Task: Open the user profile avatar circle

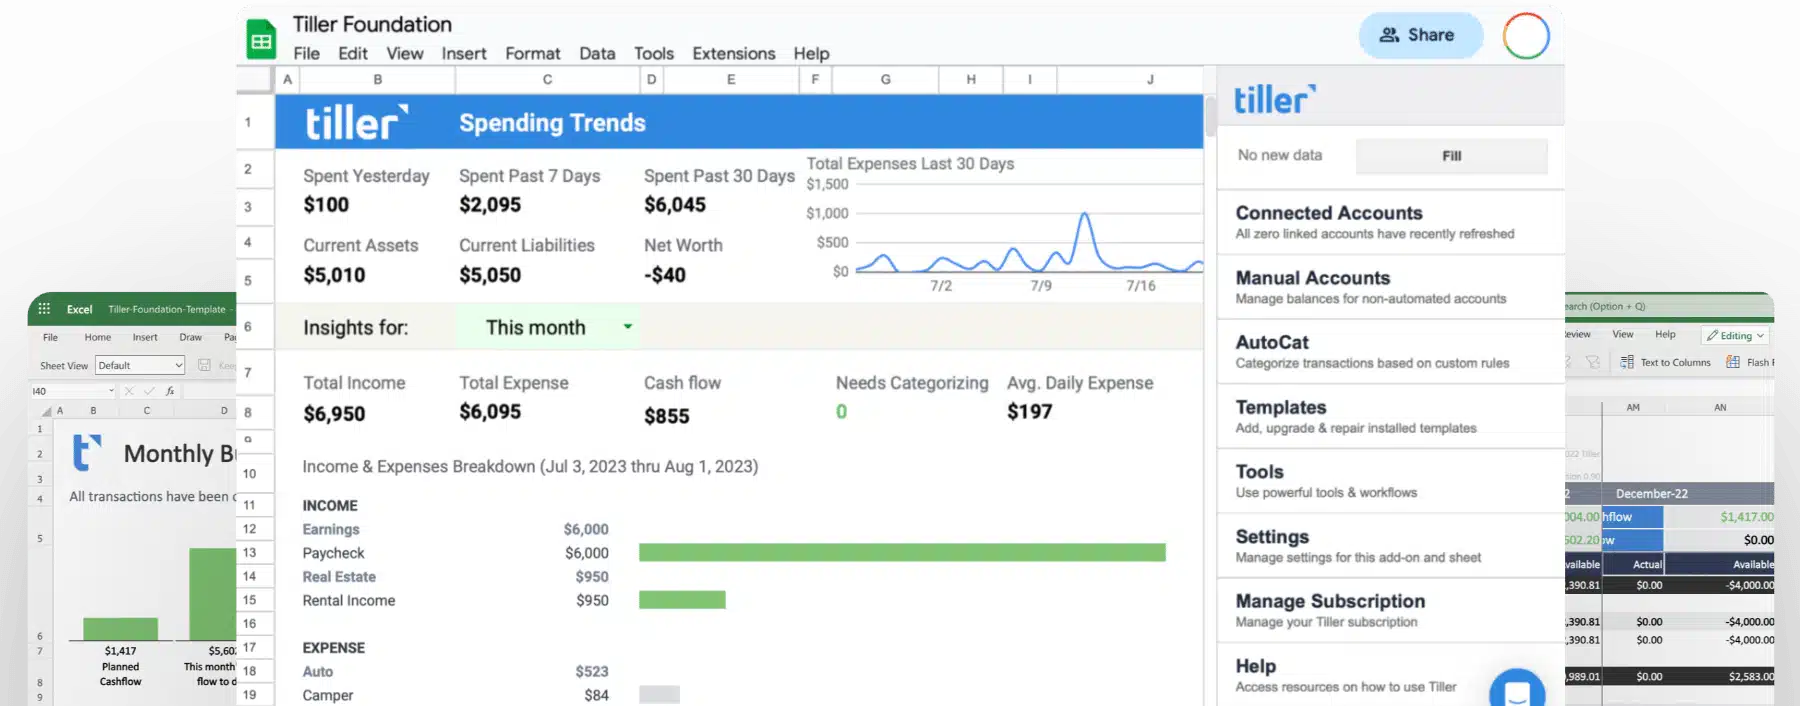Action: pos(1526,35)
